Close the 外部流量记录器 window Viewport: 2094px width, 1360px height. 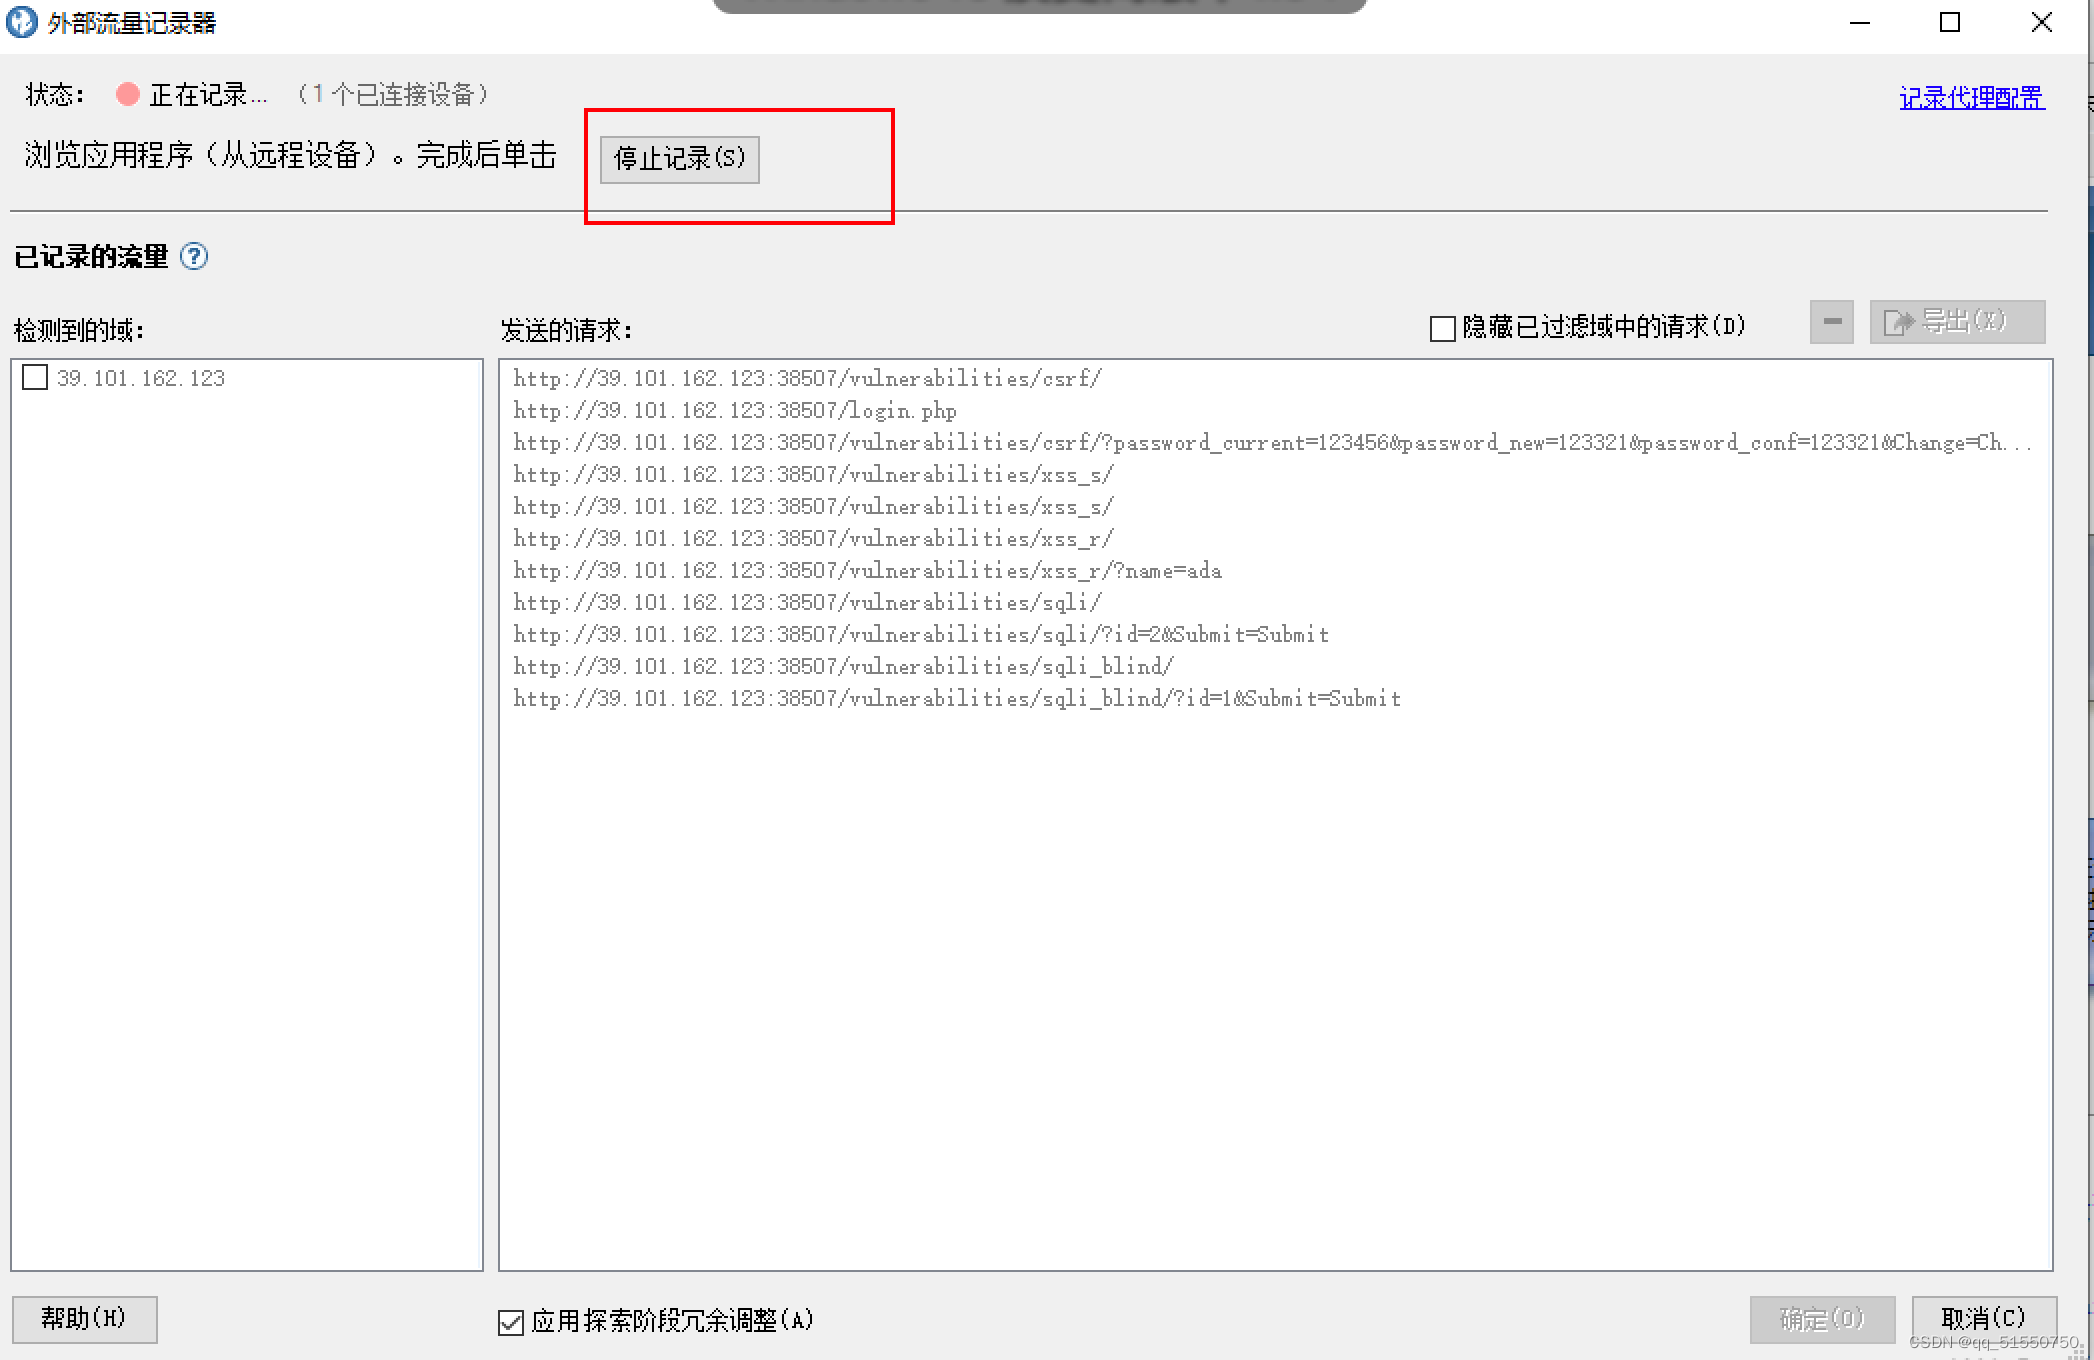tap(2041, 23)
